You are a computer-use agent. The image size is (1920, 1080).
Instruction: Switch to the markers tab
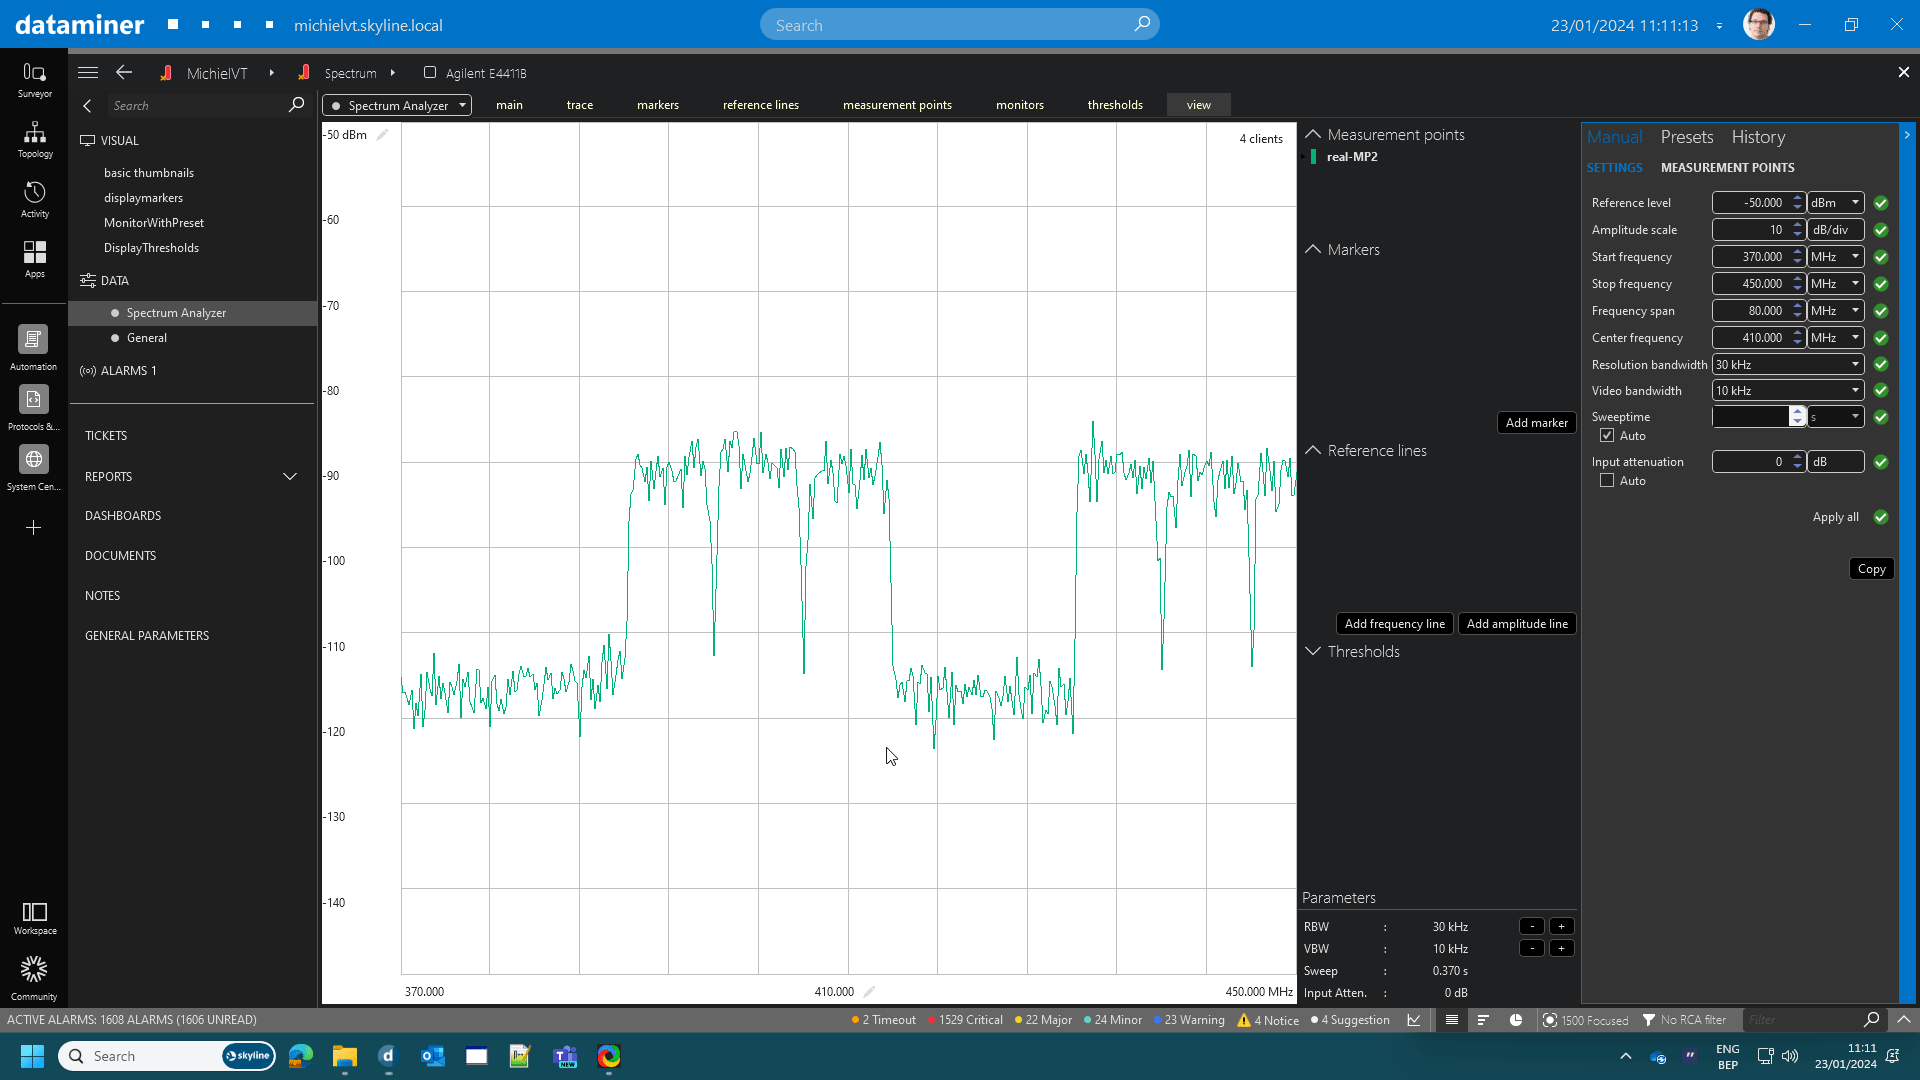tap(657, 105)
